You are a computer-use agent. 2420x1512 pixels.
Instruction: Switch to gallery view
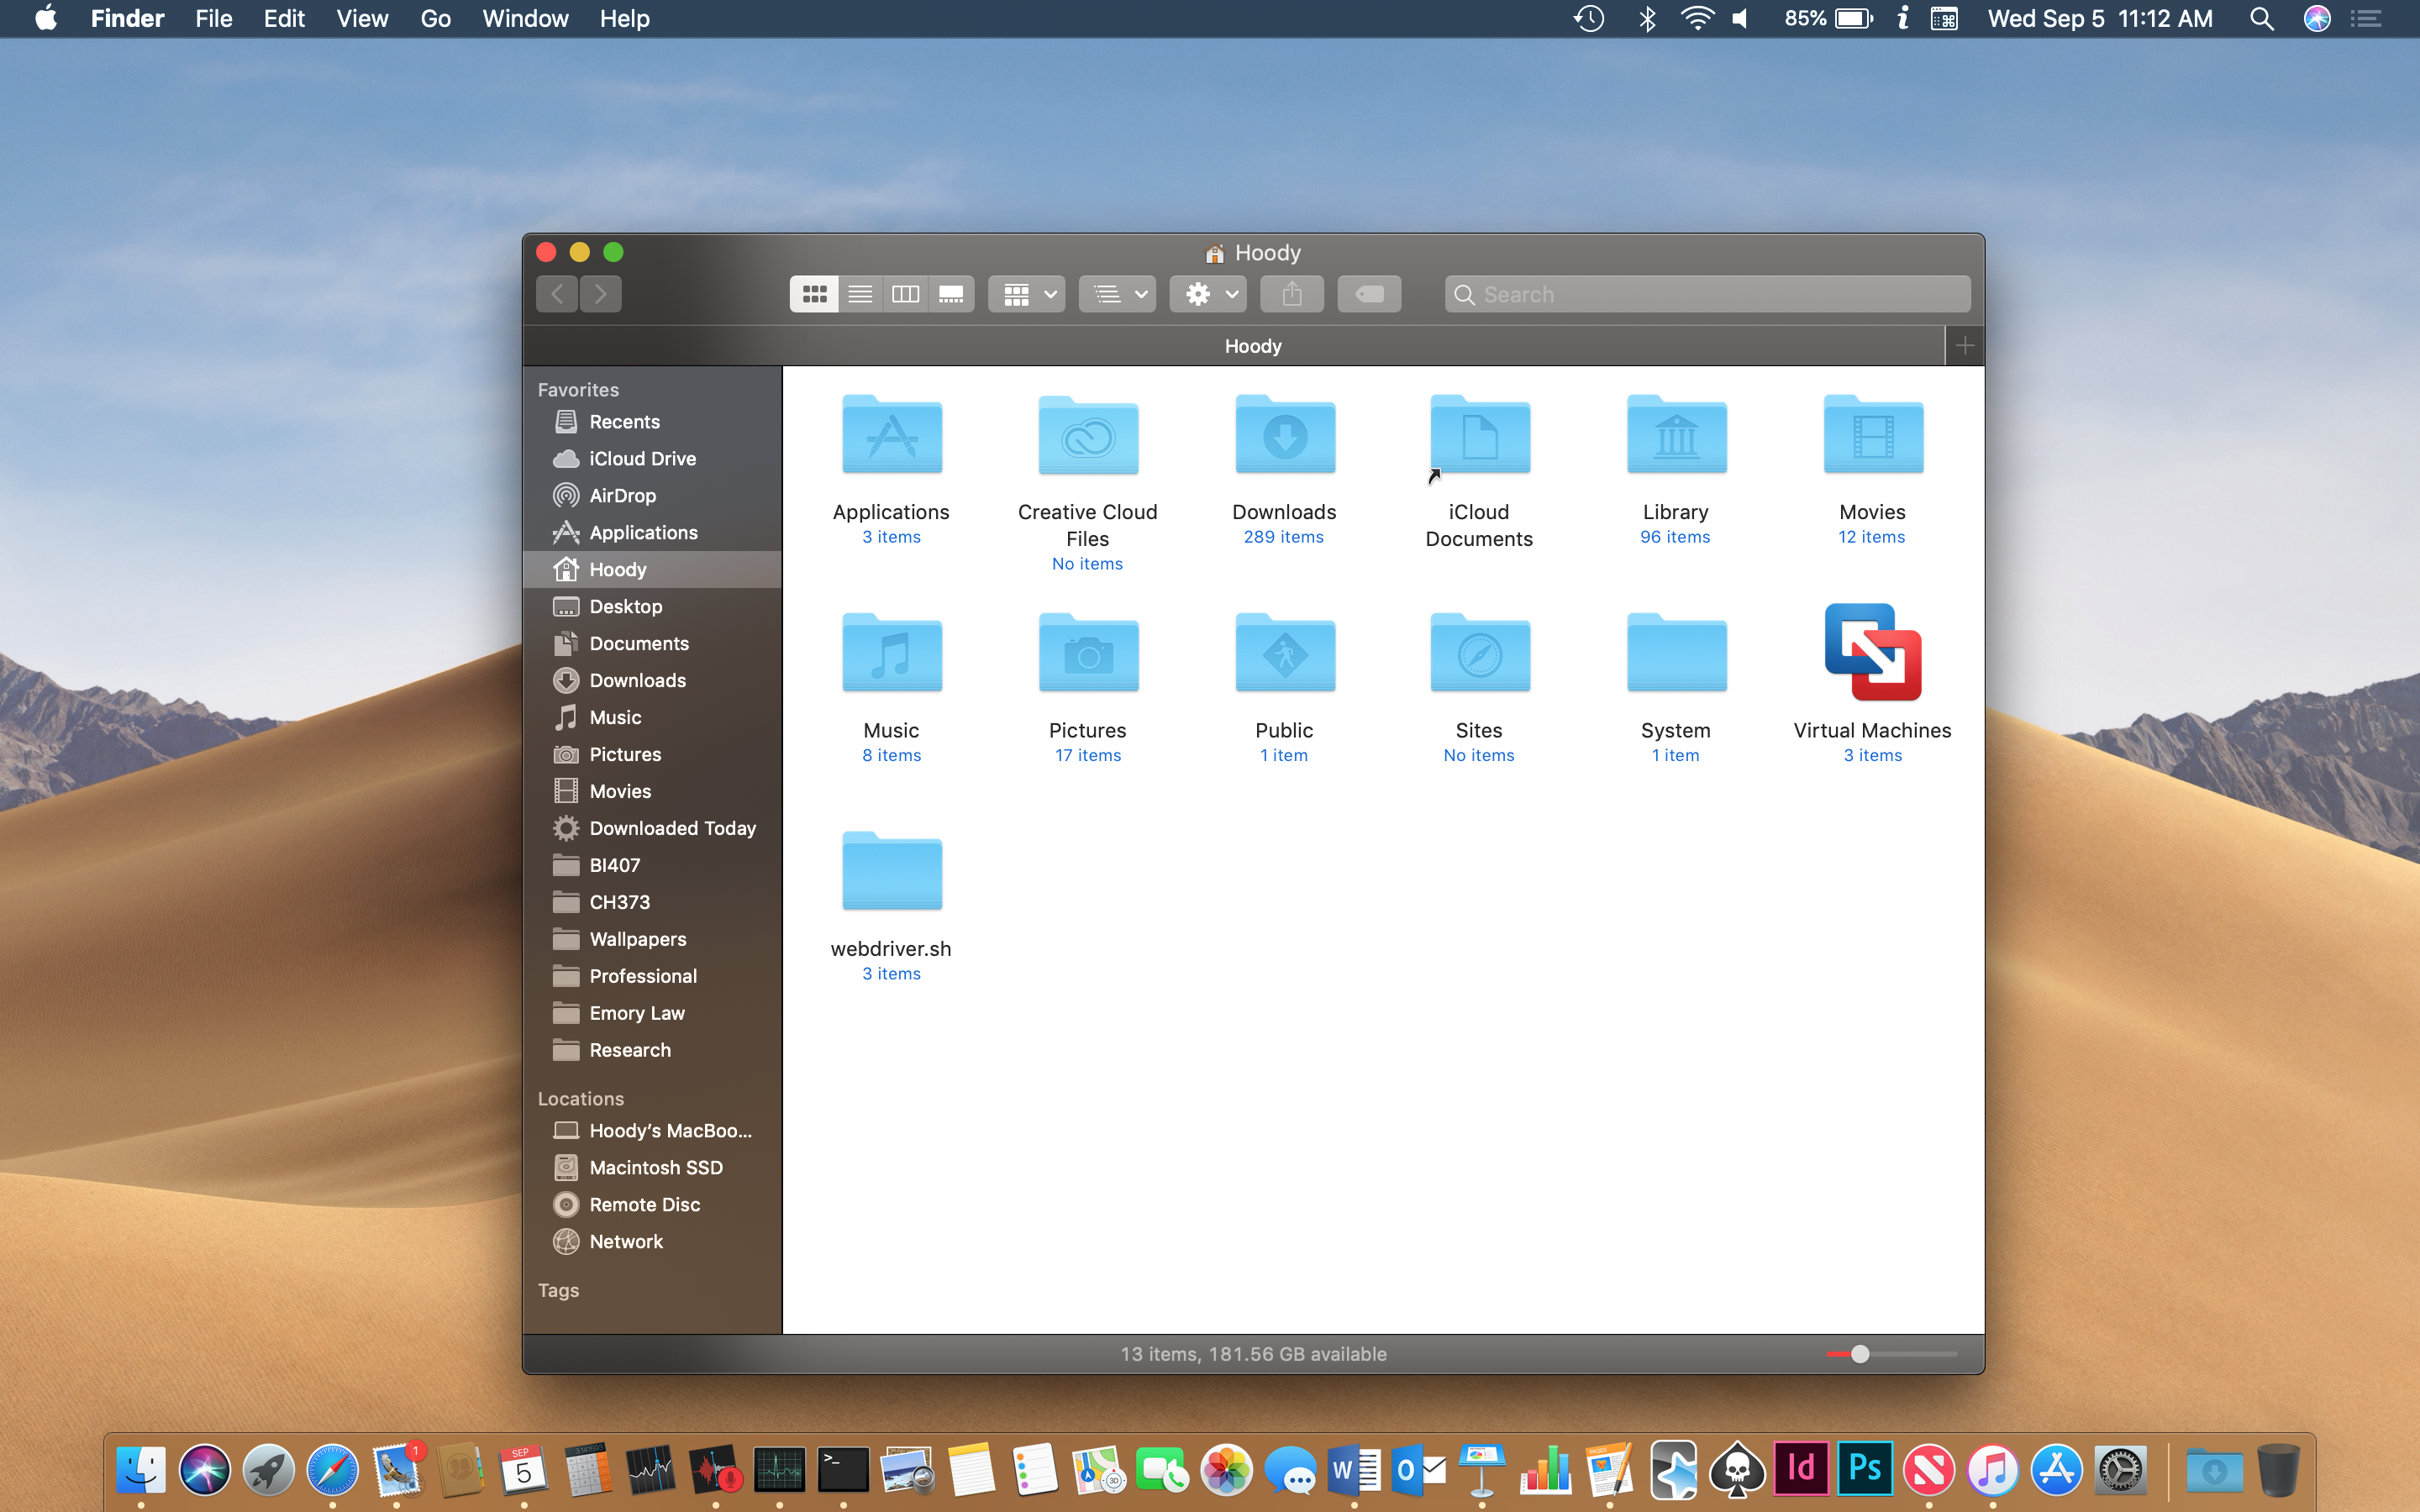coord(951,294)
